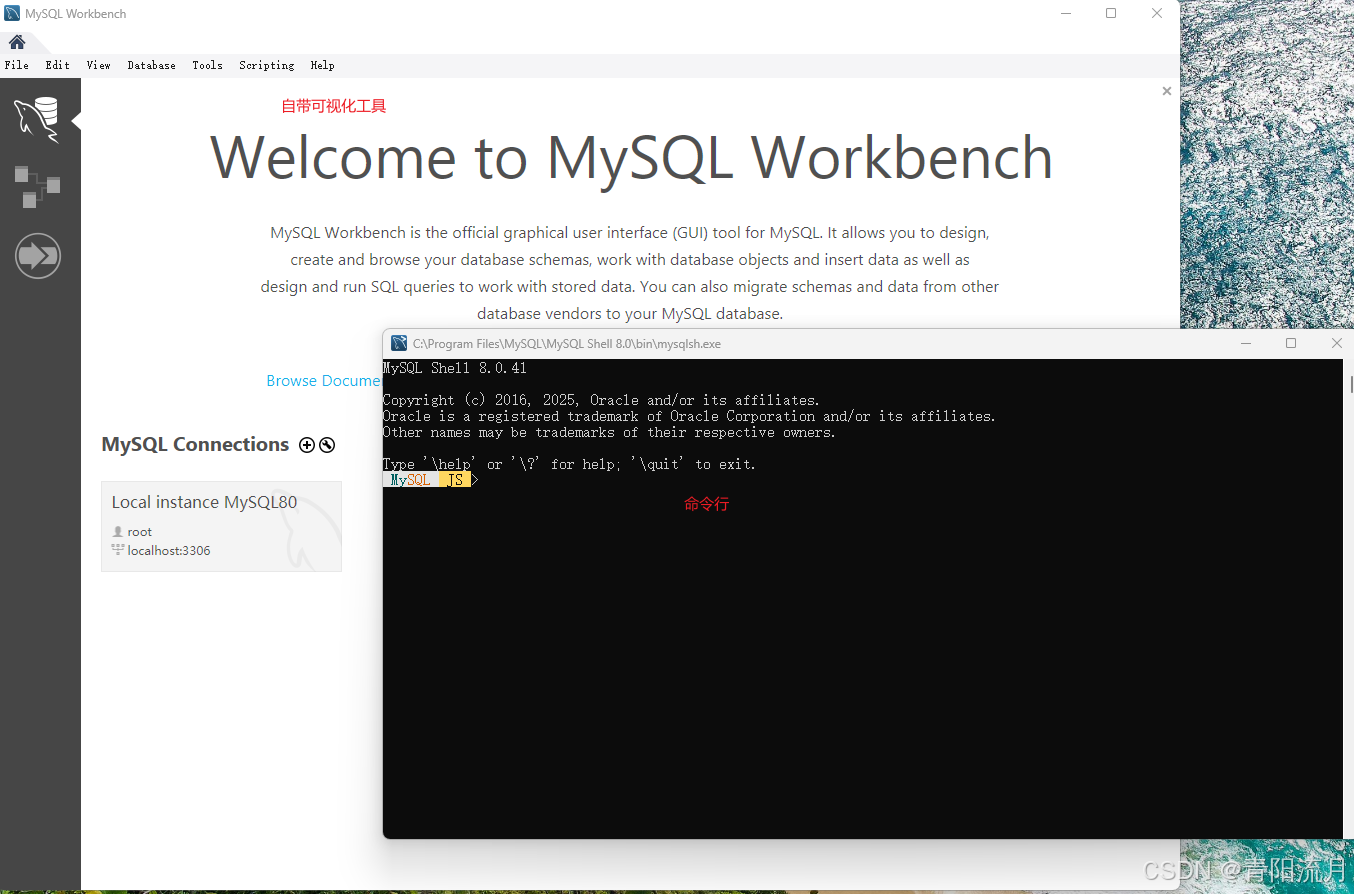1354x894 pixels.
Task: Open the home tab icon in Workbench
Action: (17, 42)
